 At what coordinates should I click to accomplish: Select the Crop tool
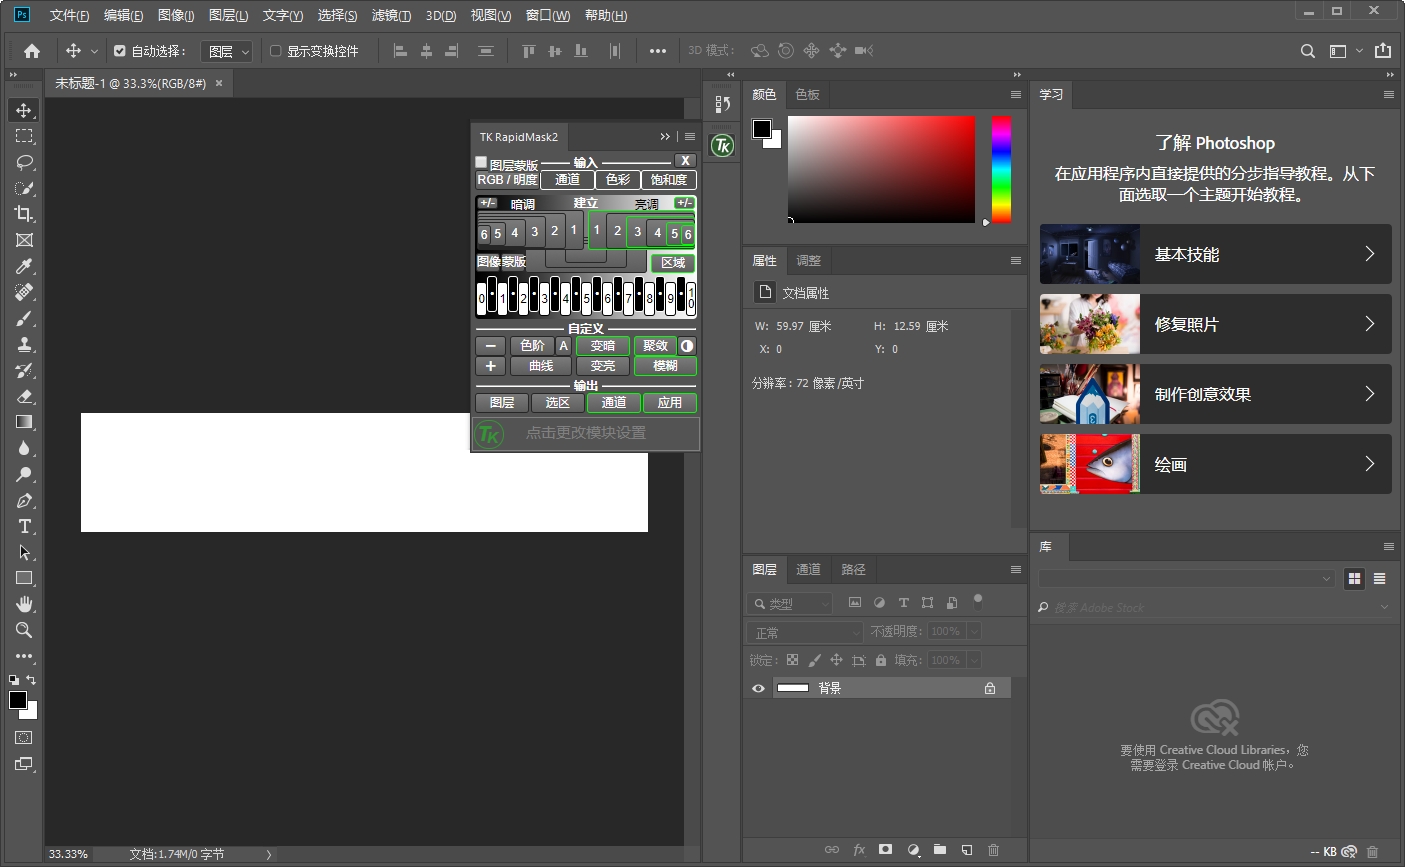tap(24, 214)
